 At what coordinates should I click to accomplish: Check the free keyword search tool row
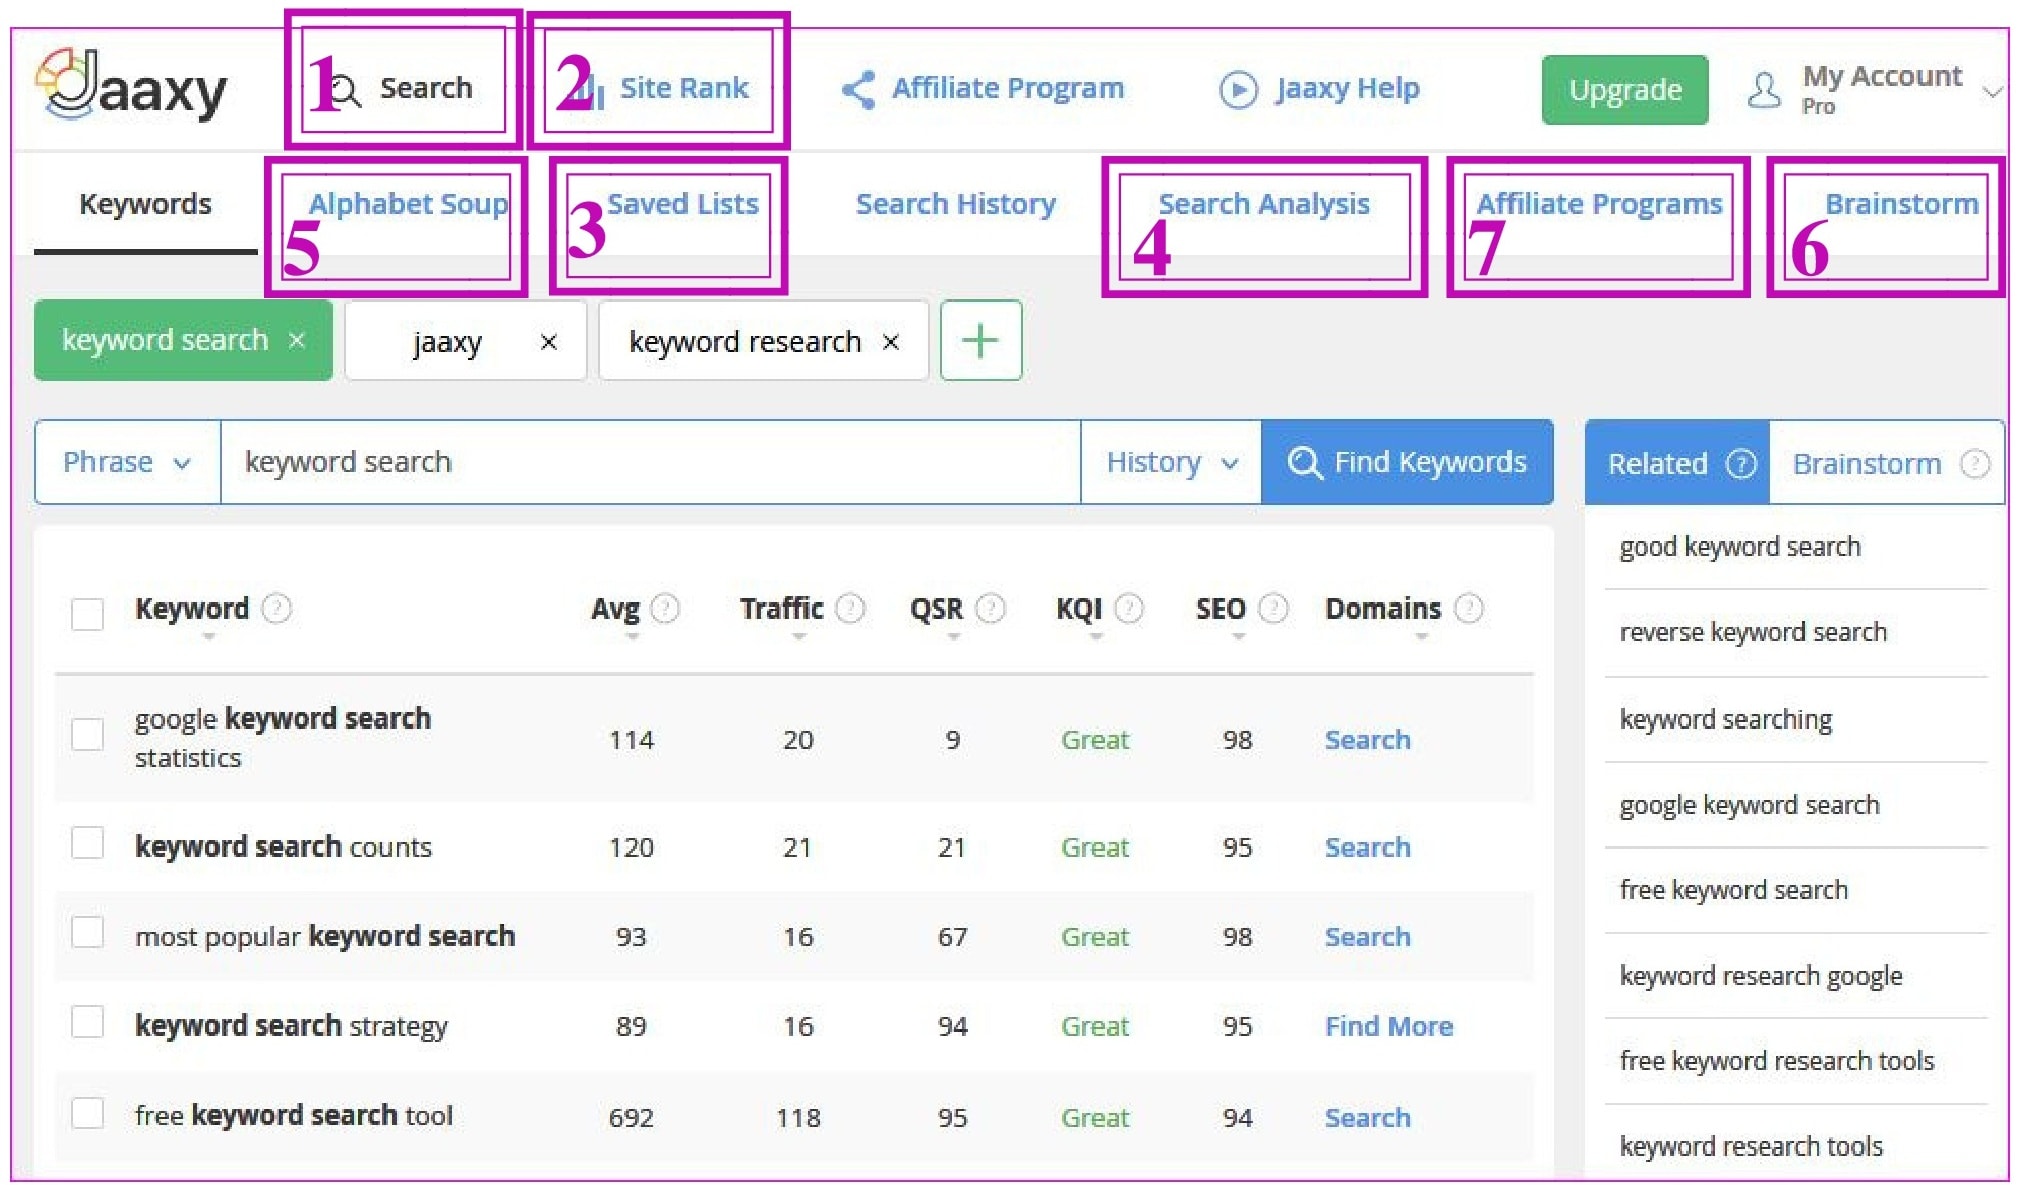(88, 1113)
